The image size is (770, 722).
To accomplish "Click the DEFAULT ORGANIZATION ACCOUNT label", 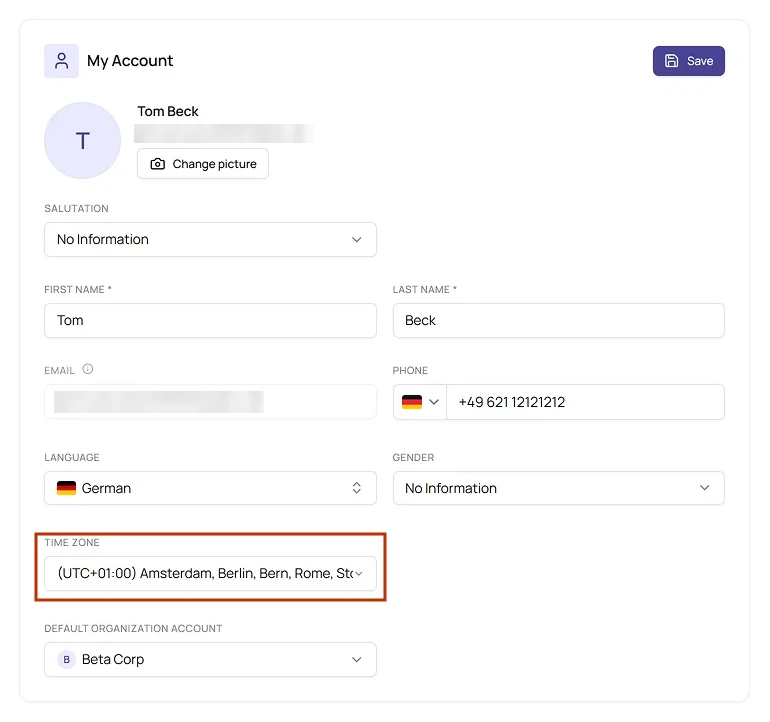I will pos(133,629).
